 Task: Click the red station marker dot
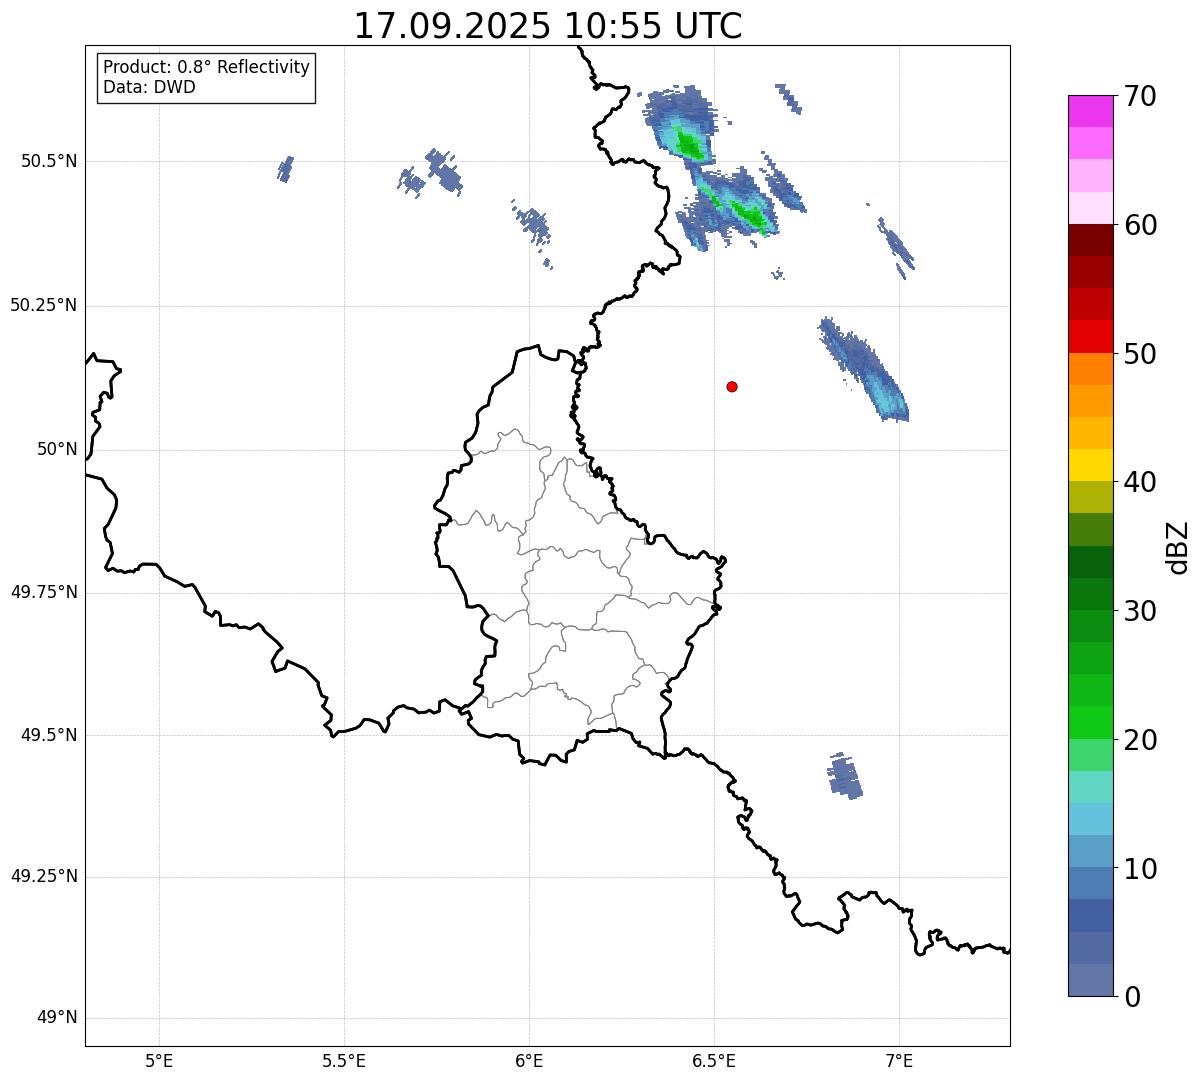click(x=732, y=386)
